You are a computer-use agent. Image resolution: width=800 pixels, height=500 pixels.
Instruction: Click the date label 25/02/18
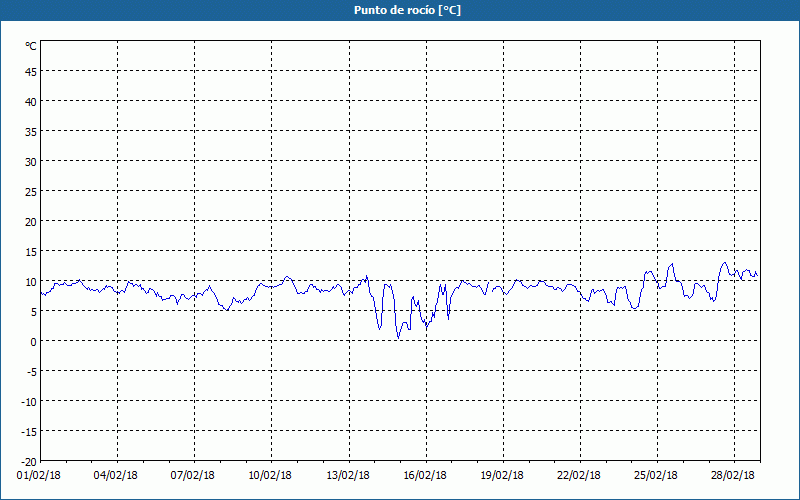656,476
